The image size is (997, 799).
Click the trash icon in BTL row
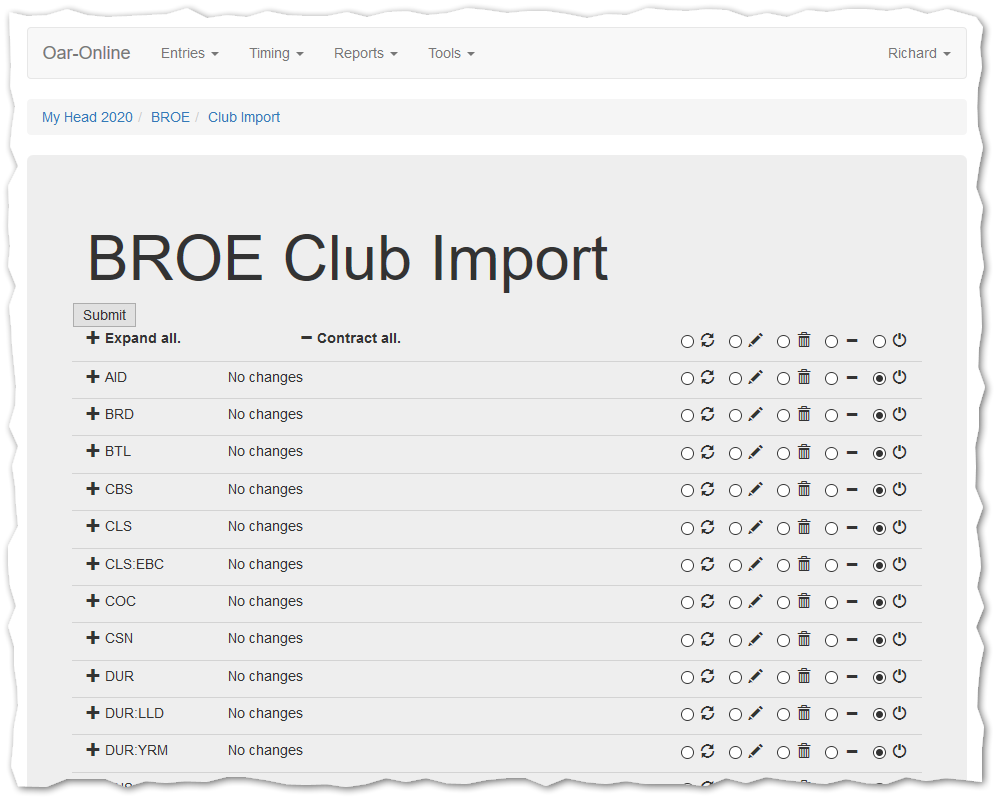(x=803, y=452)
